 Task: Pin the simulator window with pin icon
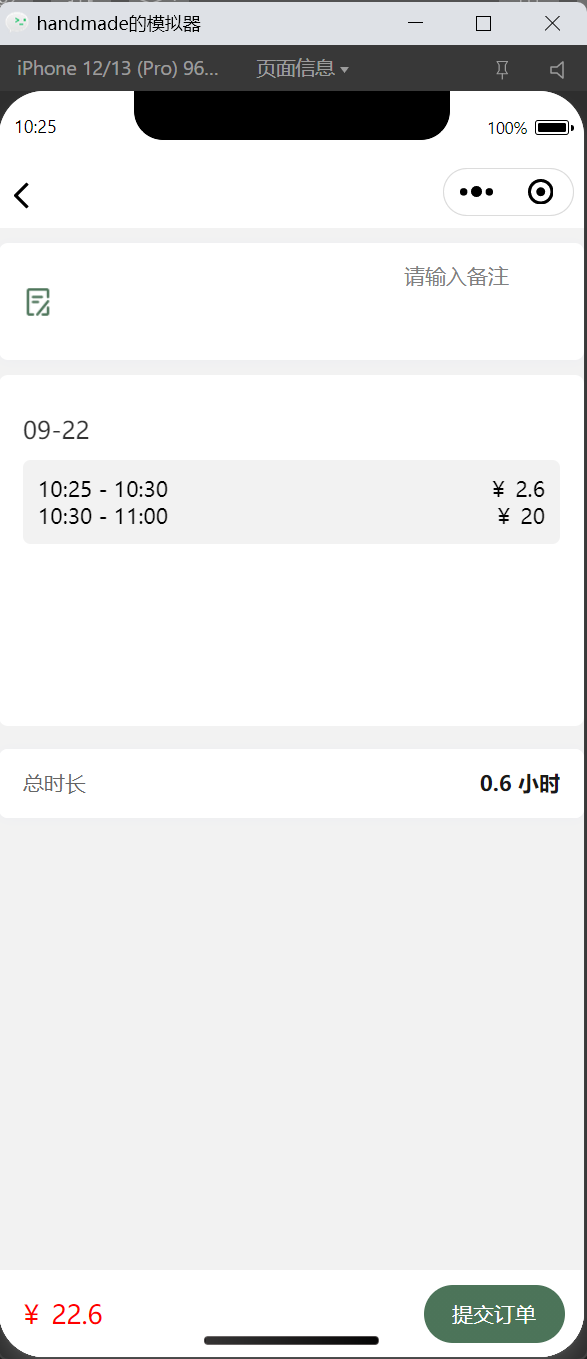(x=502, y=69)
